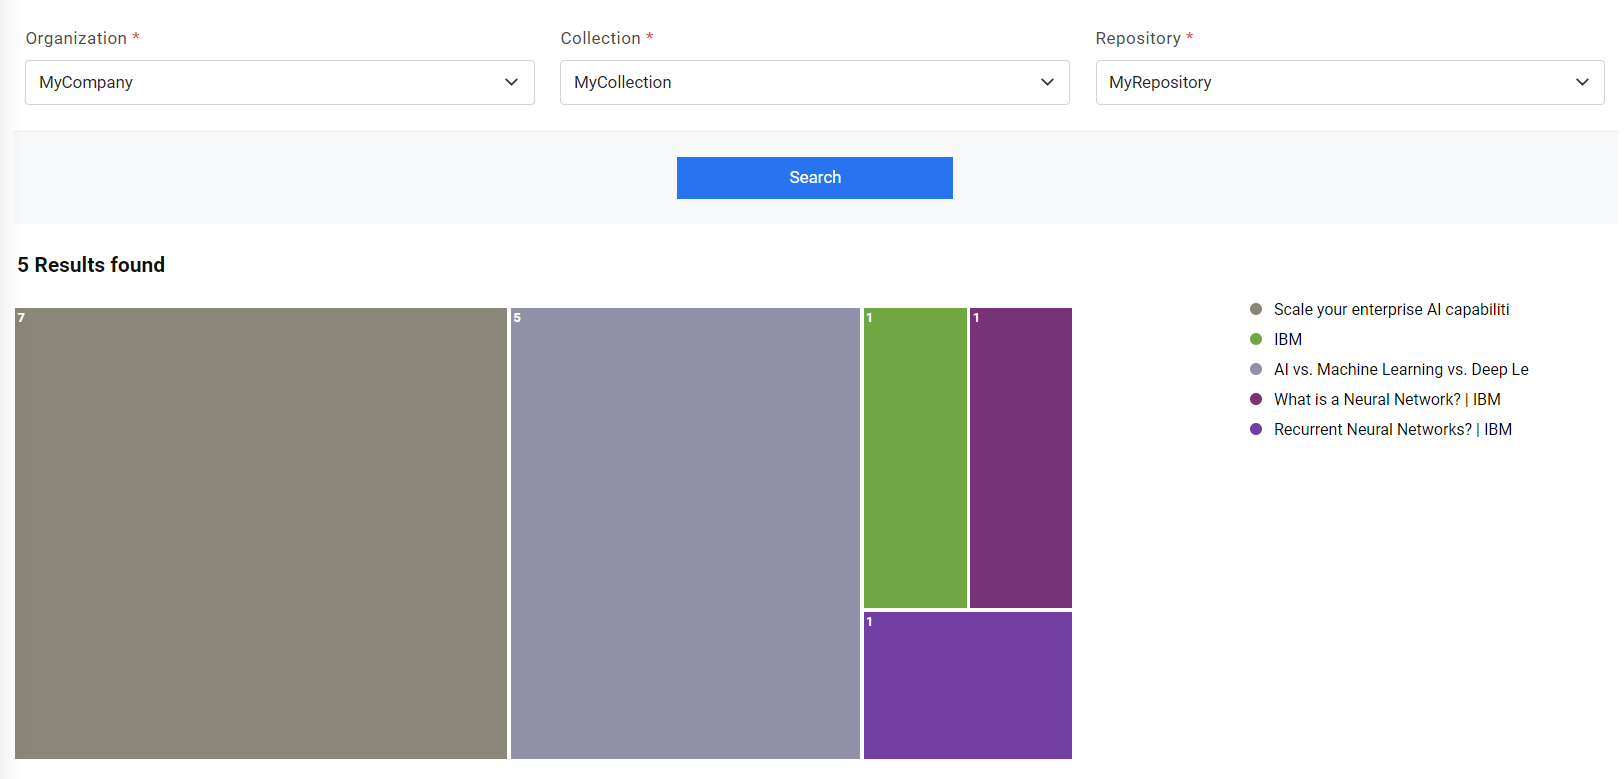The image size is (1624, 779).
Task: Select legend text 'AI vs. Machine Learning vs. Deep Le'
Action: pos(1401,370)
